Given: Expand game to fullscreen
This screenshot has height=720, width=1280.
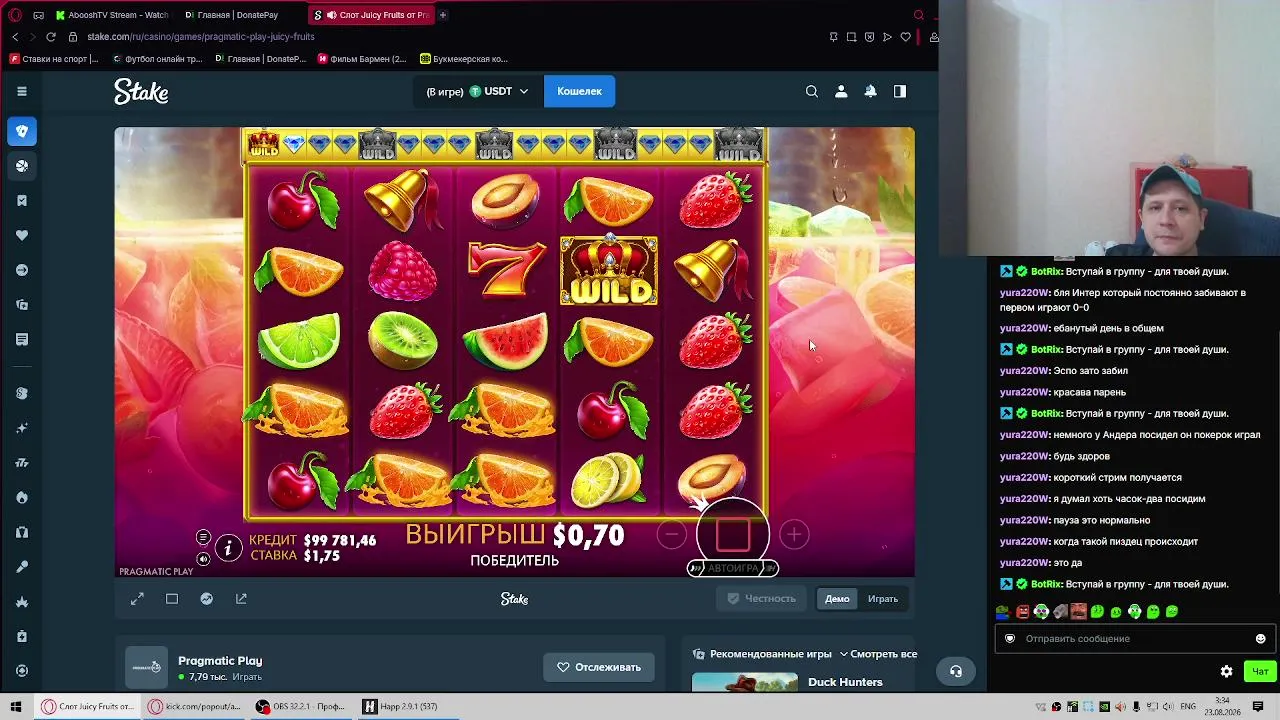Looking at the screenshot, I should (x=137, y=599).
